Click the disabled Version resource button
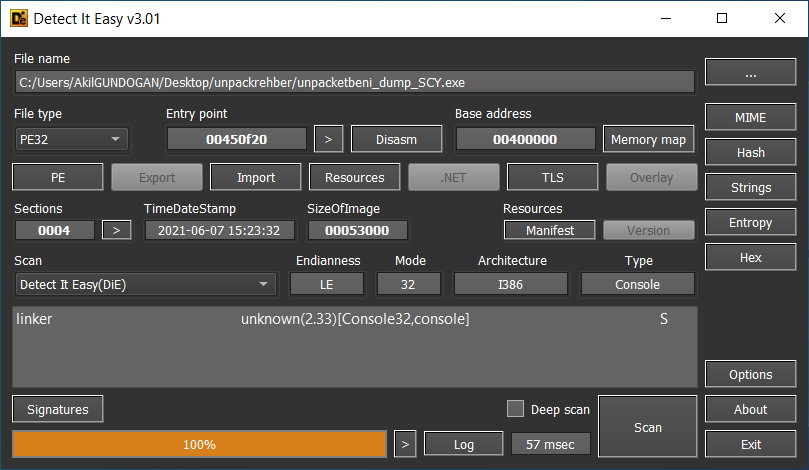The height and width of the screenshot is (470, 809). (x=649, y=230)
